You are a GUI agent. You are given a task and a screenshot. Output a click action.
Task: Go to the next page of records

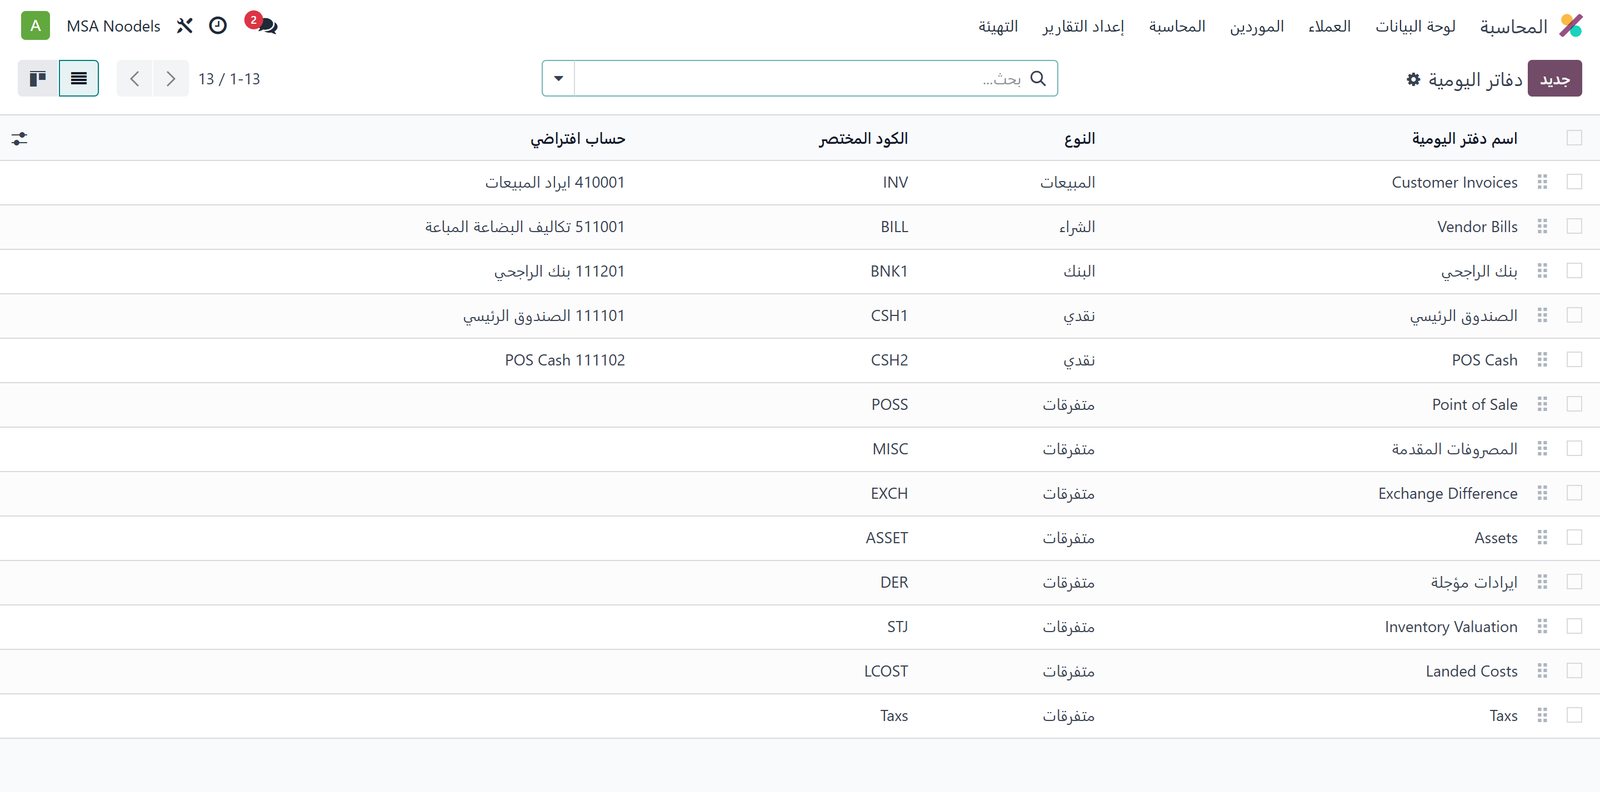pyautogui.click(x=171, y=78)
